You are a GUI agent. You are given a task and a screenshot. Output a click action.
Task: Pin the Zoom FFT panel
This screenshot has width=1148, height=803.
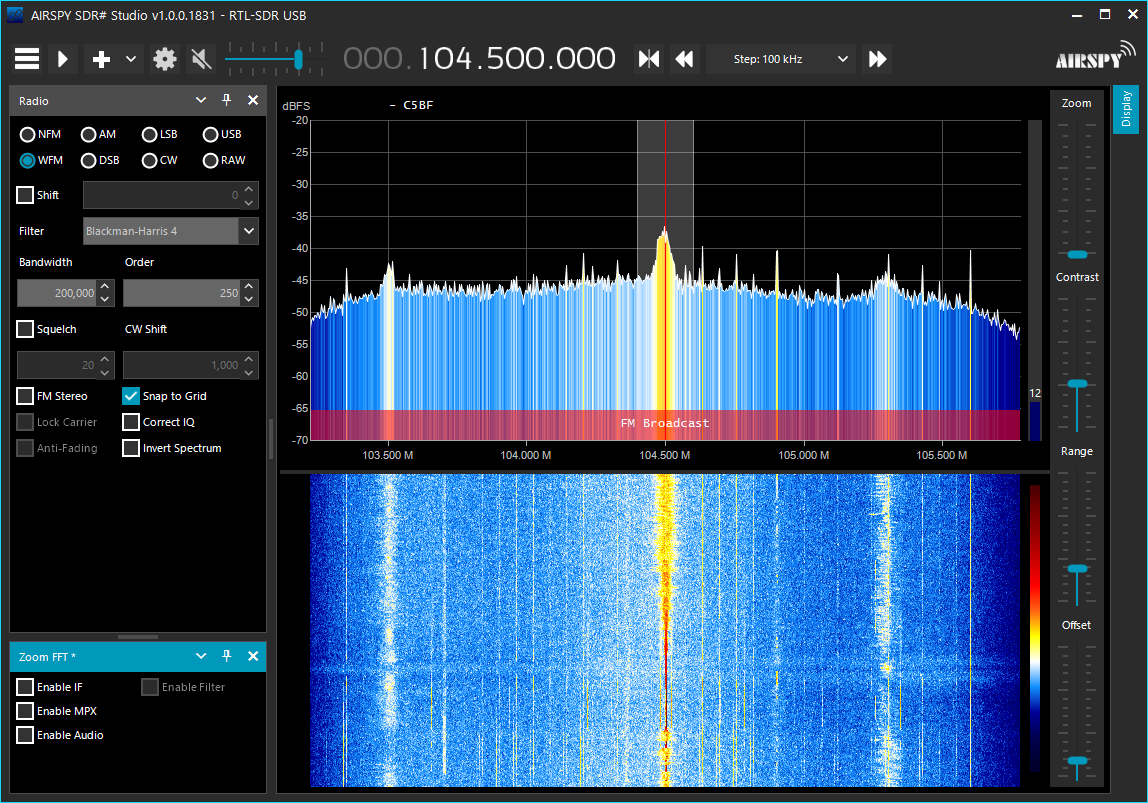(226, 656)
